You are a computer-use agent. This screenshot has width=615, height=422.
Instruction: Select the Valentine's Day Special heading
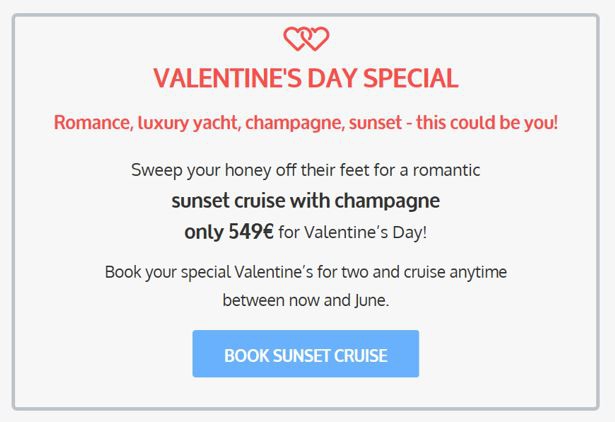pyautogui.click(x=306, y=78)
